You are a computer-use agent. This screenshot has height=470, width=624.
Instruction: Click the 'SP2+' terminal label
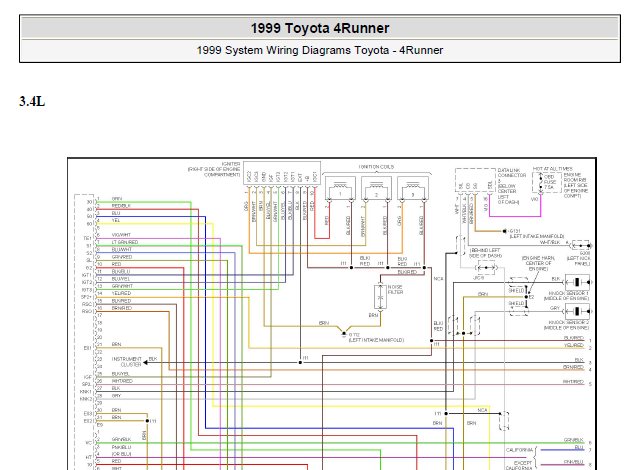[x=86, y=297]
